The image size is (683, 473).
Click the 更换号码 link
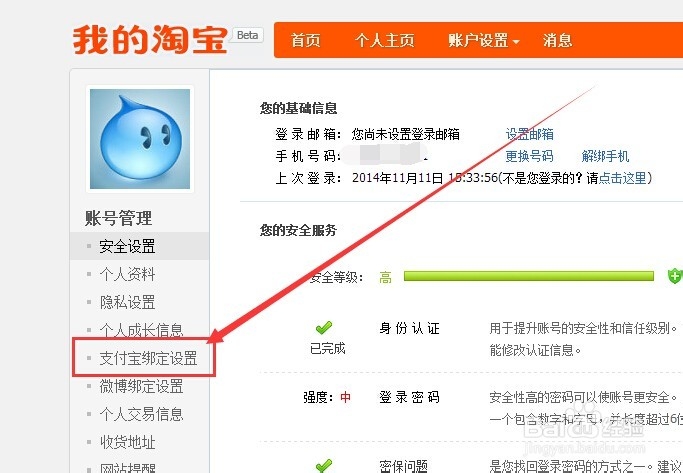click(x=529, y=156)
